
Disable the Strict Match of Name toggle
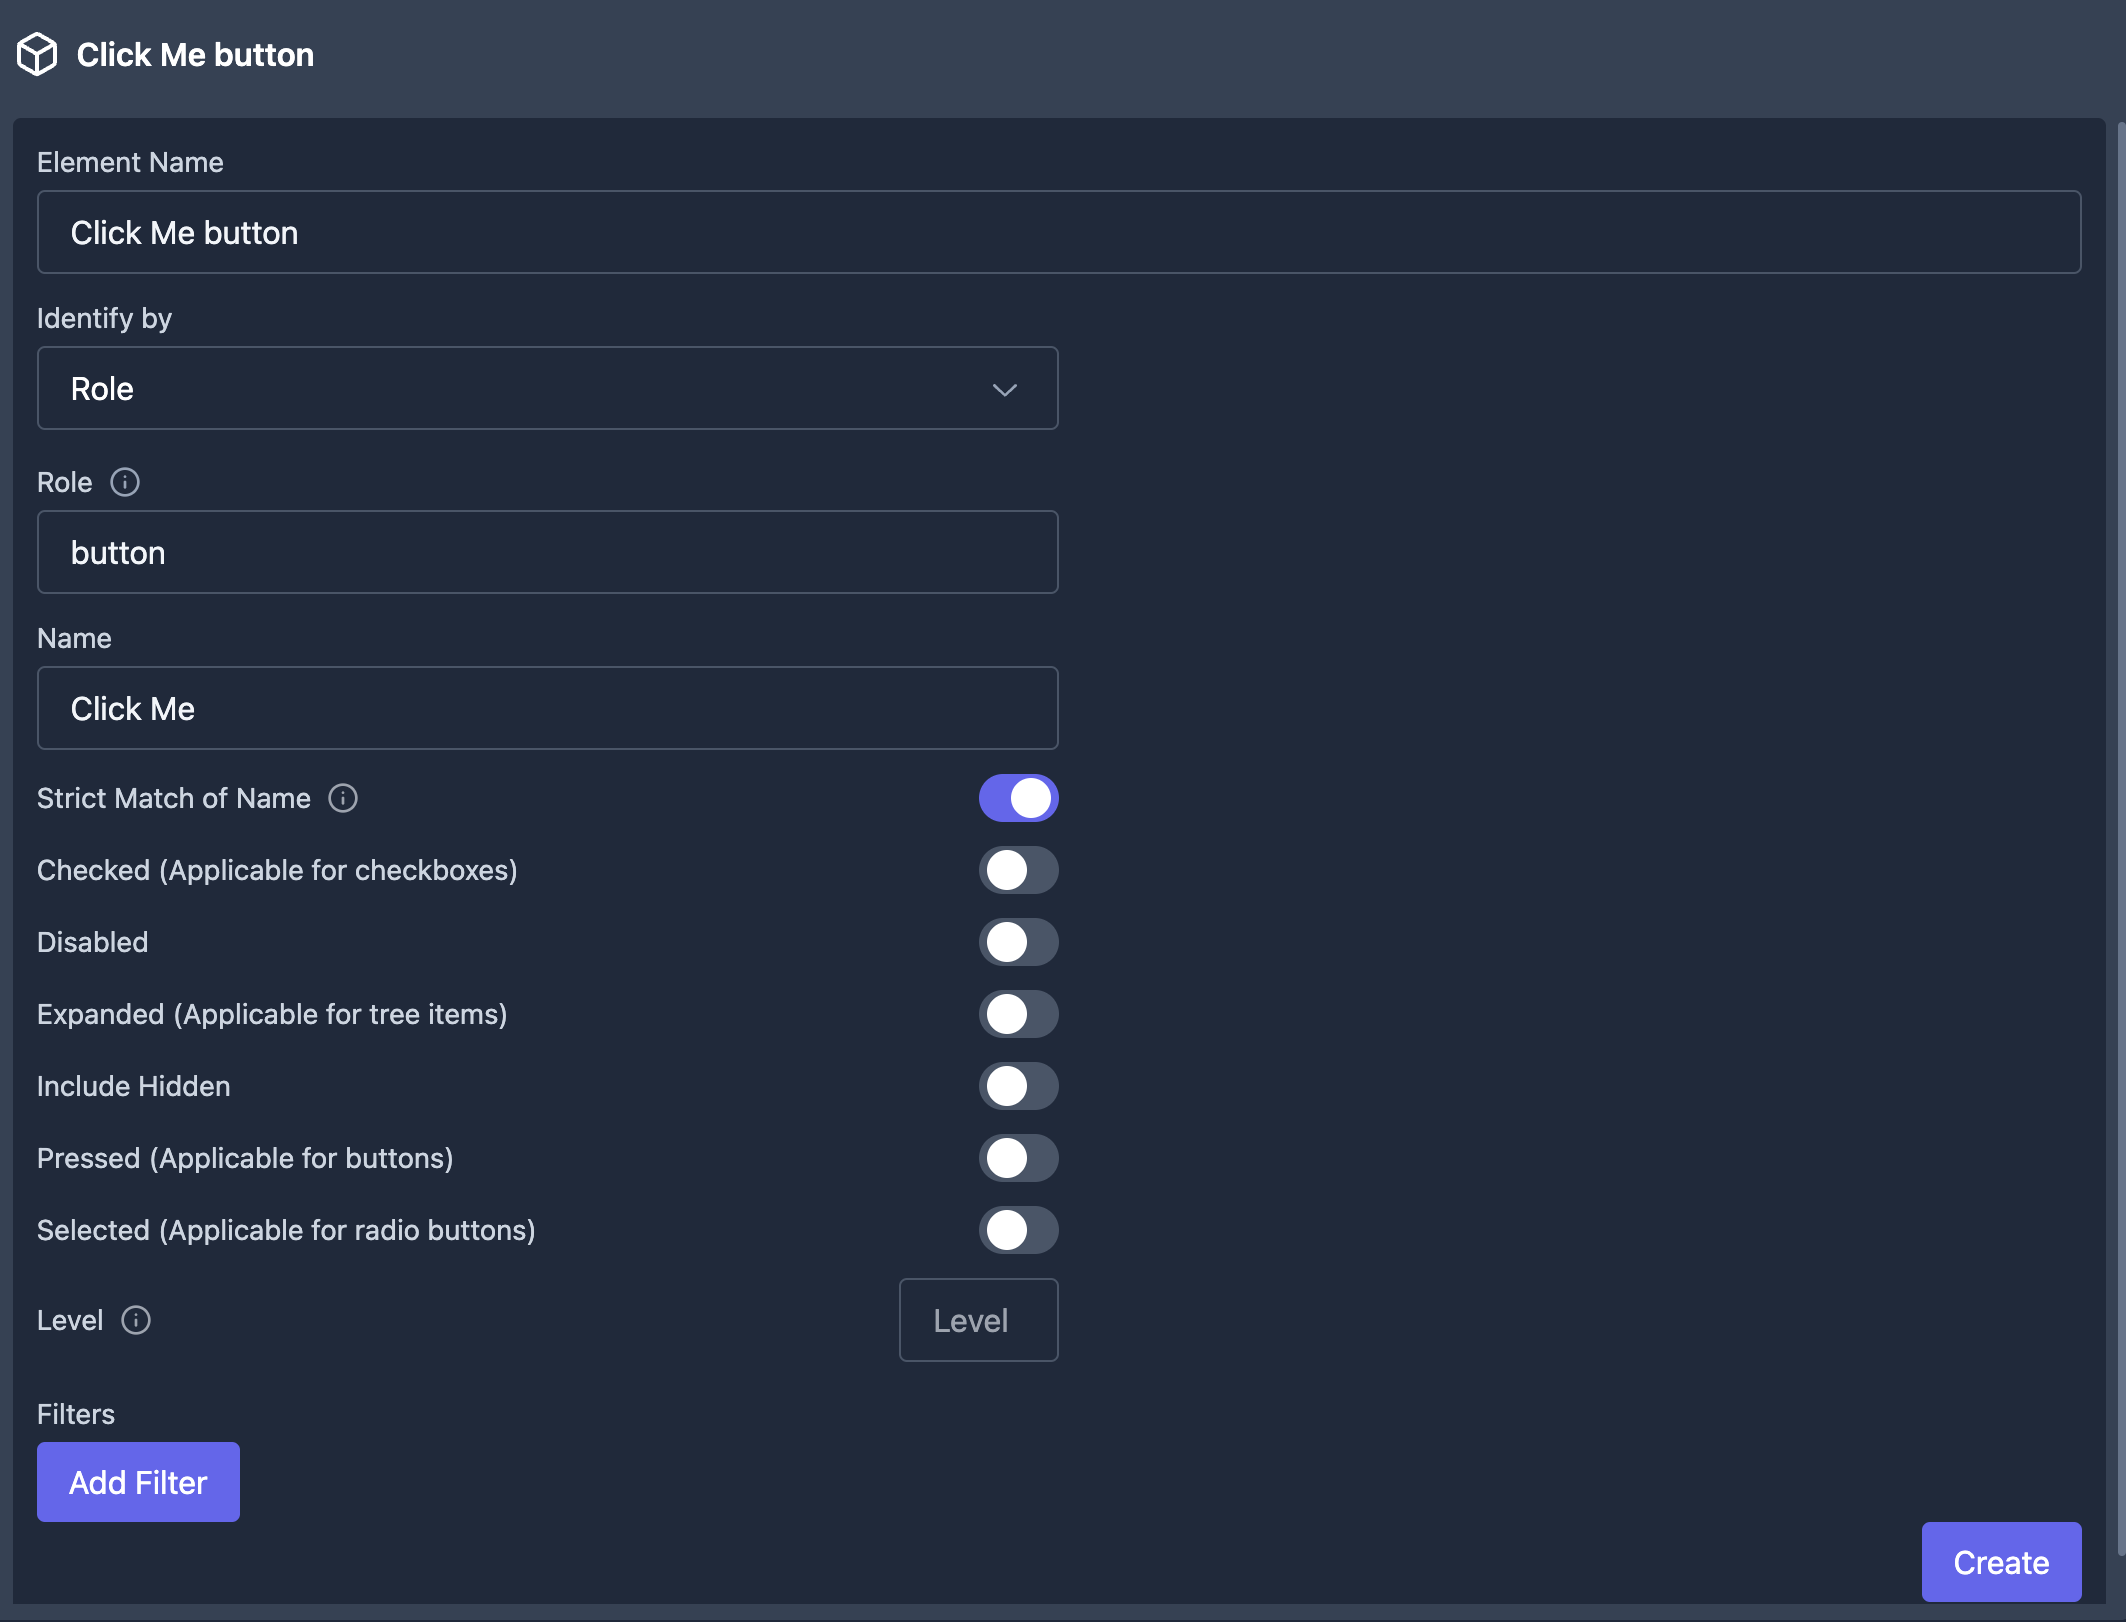1018,798
